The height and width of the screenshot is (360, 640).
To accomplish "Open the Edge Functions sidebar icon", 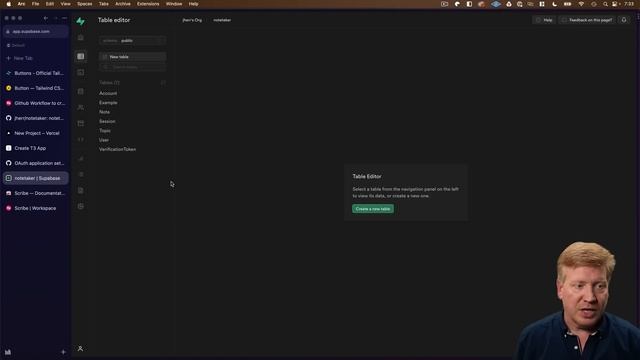I will pyautogui.click(x=81, y=140).
